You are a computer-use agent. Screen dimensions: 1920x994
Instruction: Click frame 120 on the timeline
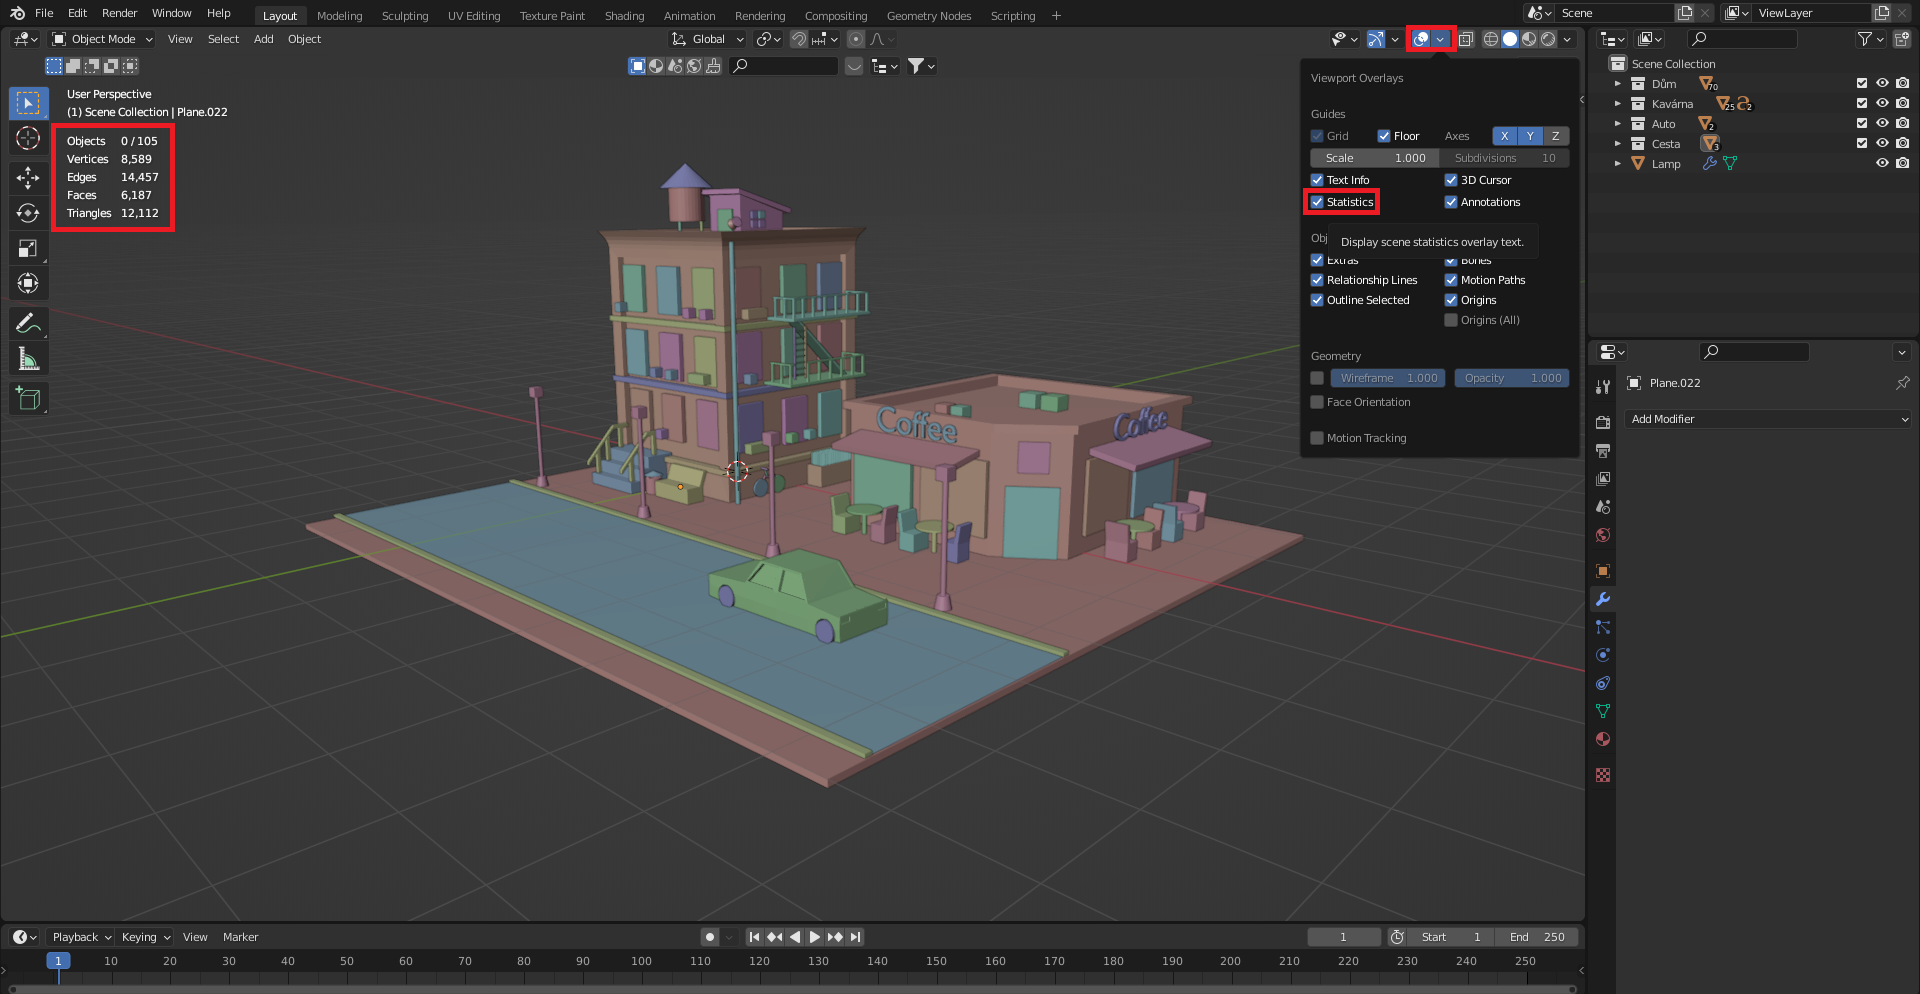[759, 961]
